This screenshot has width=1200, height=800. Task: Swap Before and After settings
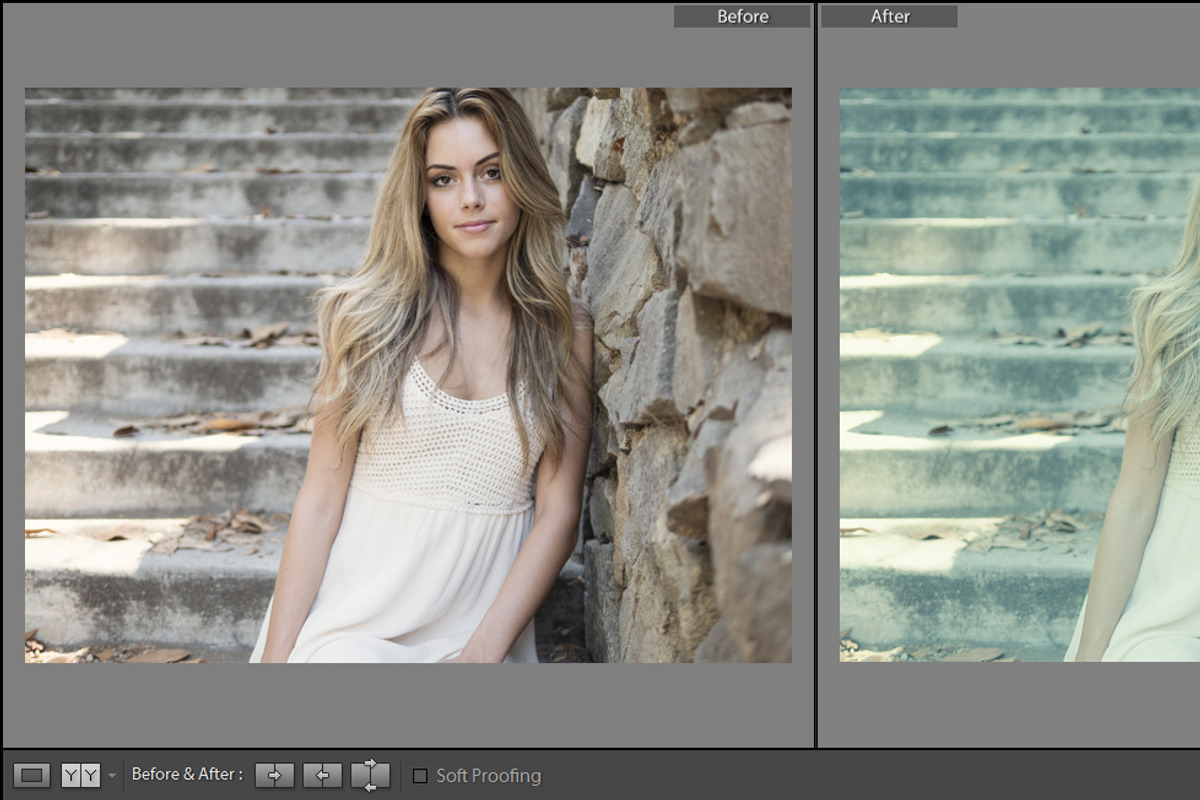(x=370, y=775)
